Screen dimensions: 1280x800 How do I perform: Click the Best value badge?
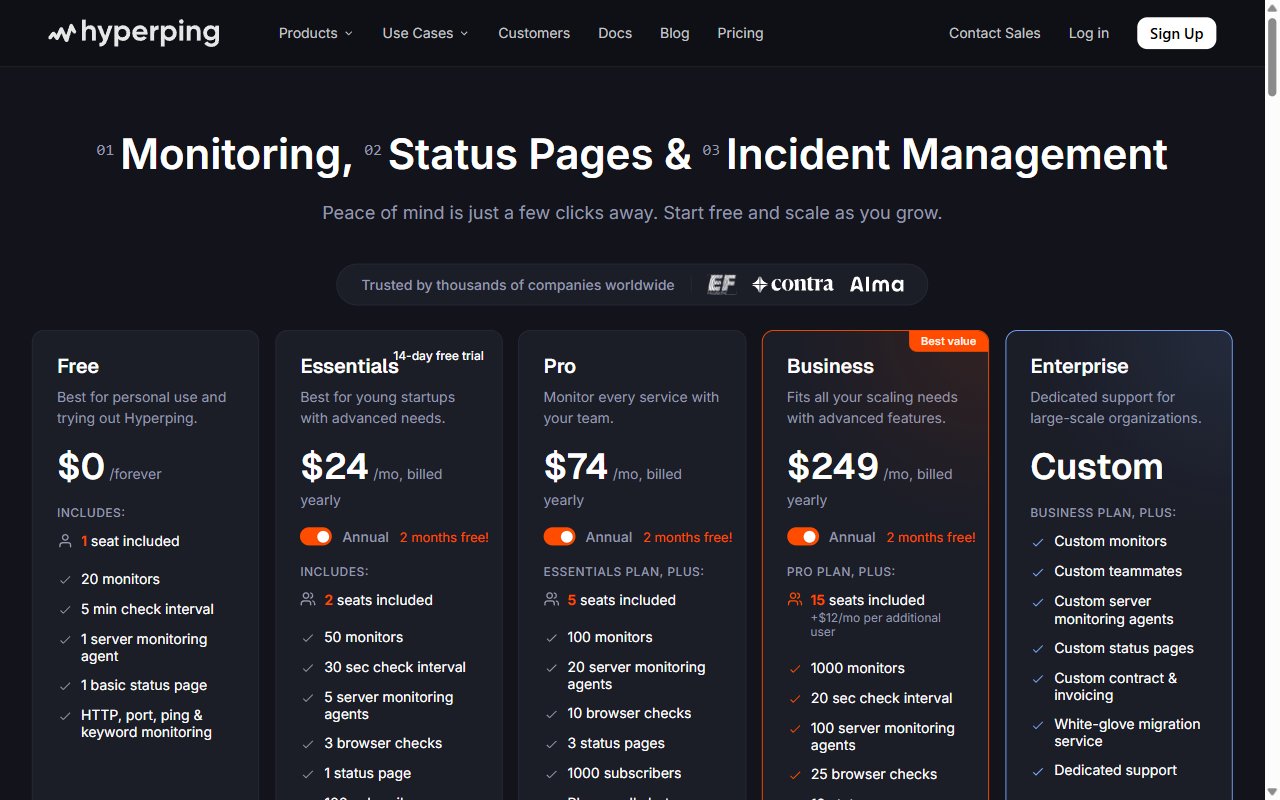(x=948, y=341)
